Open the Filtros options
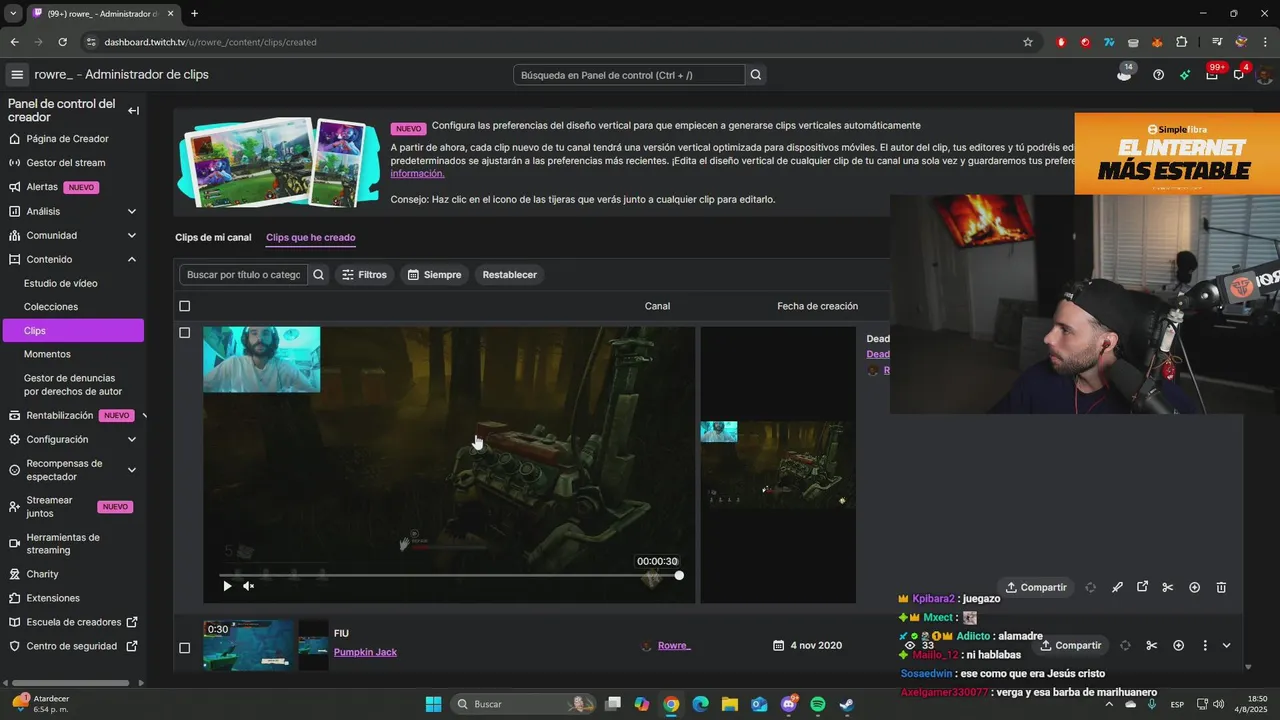 click(x=364, y=275)
